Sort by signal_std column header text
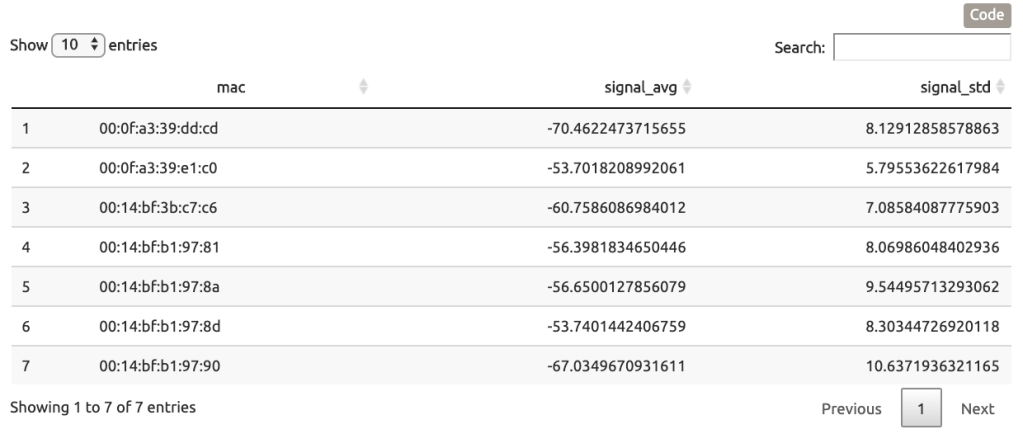Image resolution: width=1023 pixels, height=434 pixels. 955,88
